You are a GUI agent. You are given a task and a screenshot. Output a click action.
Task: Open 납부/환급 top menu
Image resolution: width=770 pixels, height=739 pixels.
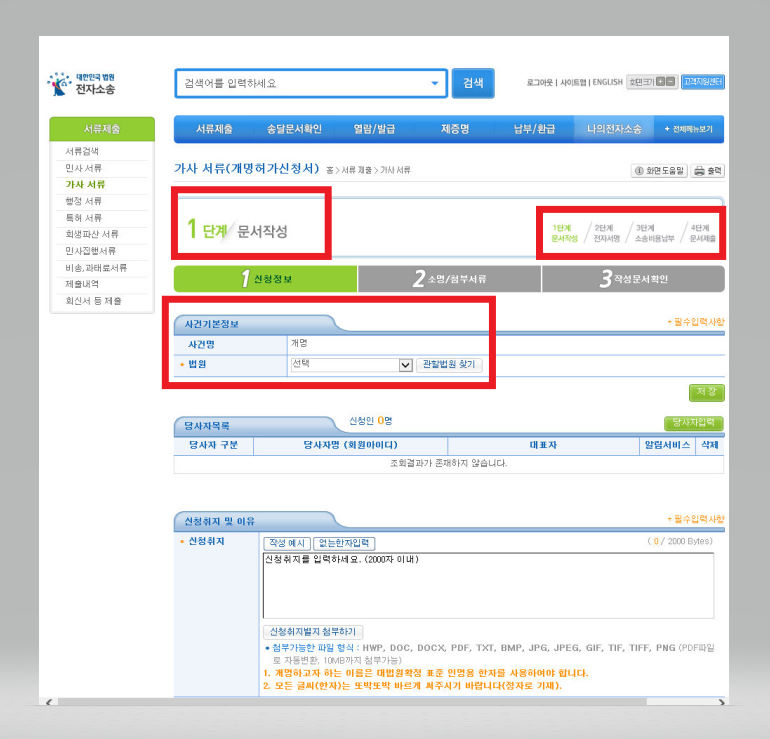[x=534, y=129]
